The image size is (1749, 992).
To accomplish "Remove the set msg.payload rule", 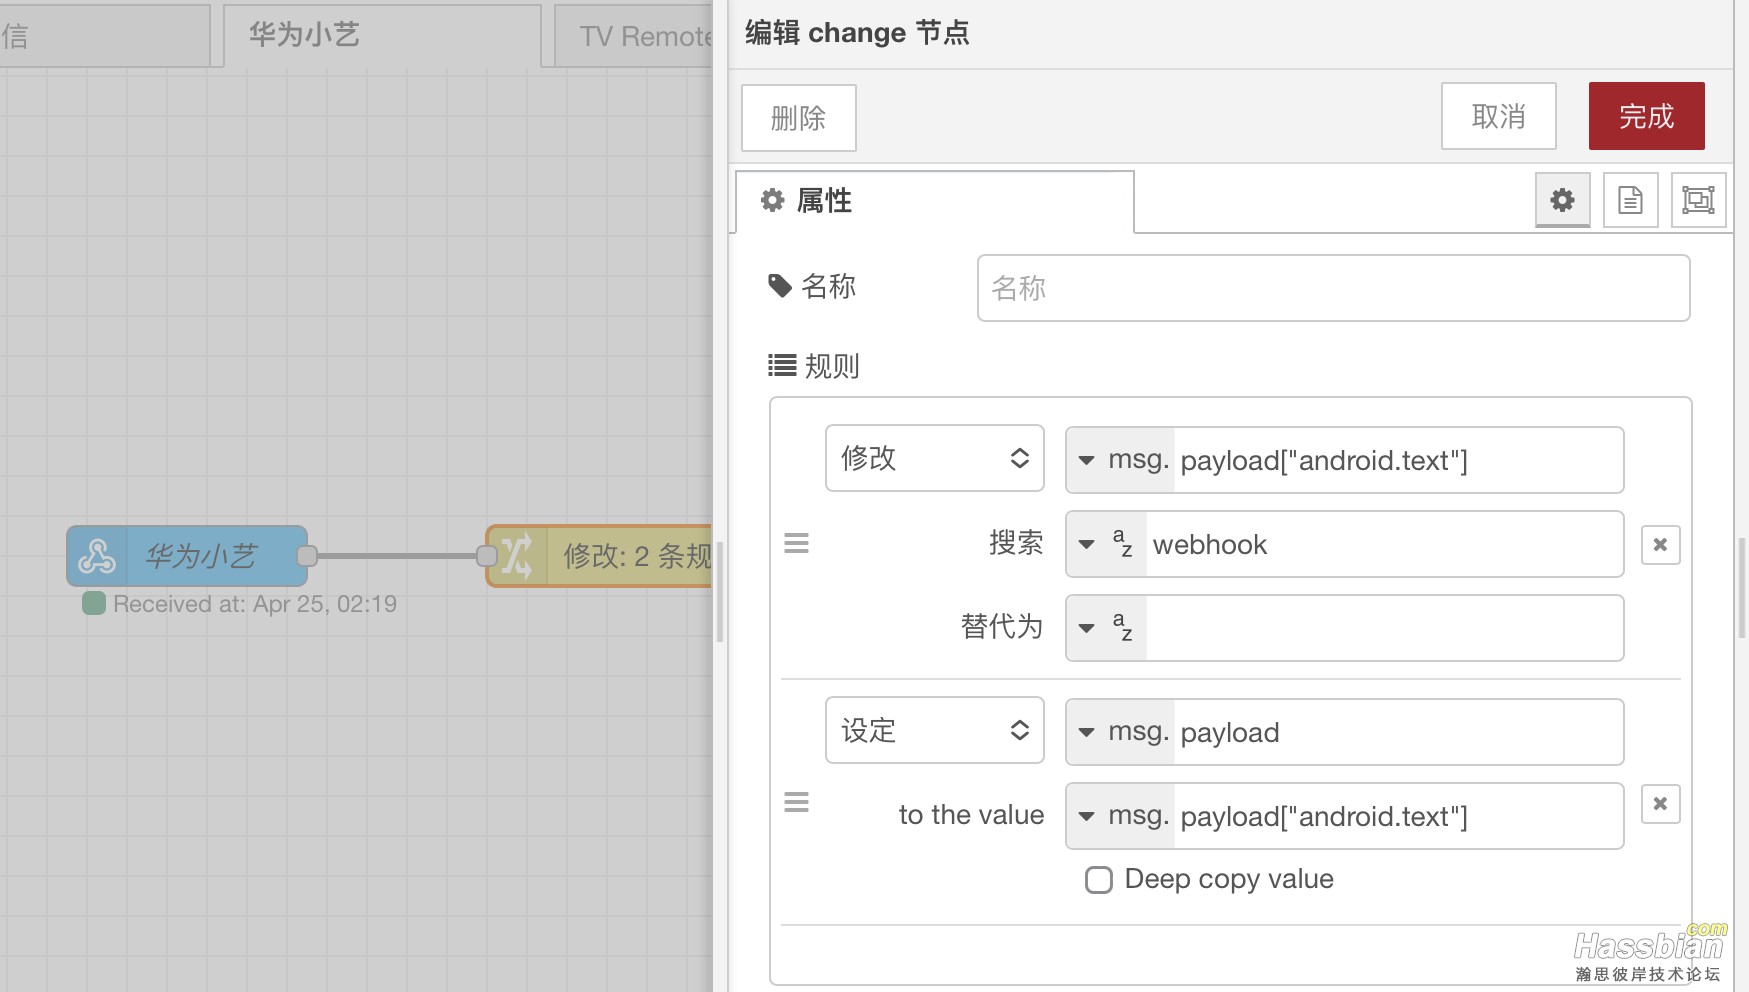I will [x=1660, y=803].
